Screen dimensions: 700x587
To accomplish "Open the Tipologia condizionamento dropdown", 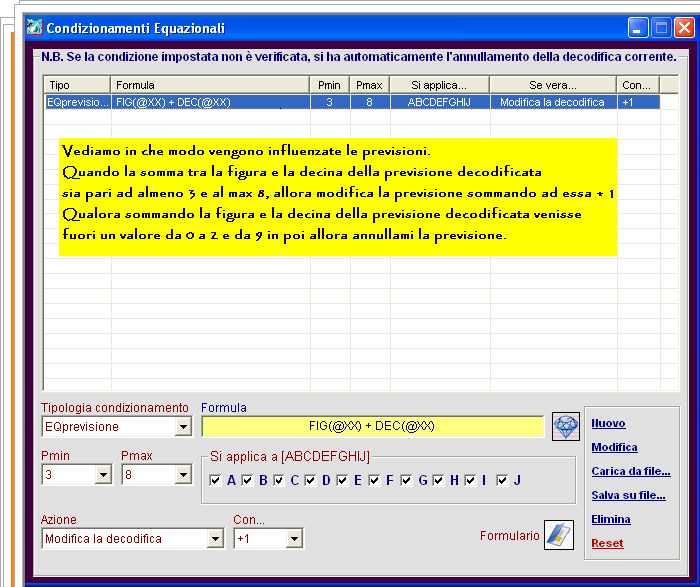I will (x=183, y=427).
